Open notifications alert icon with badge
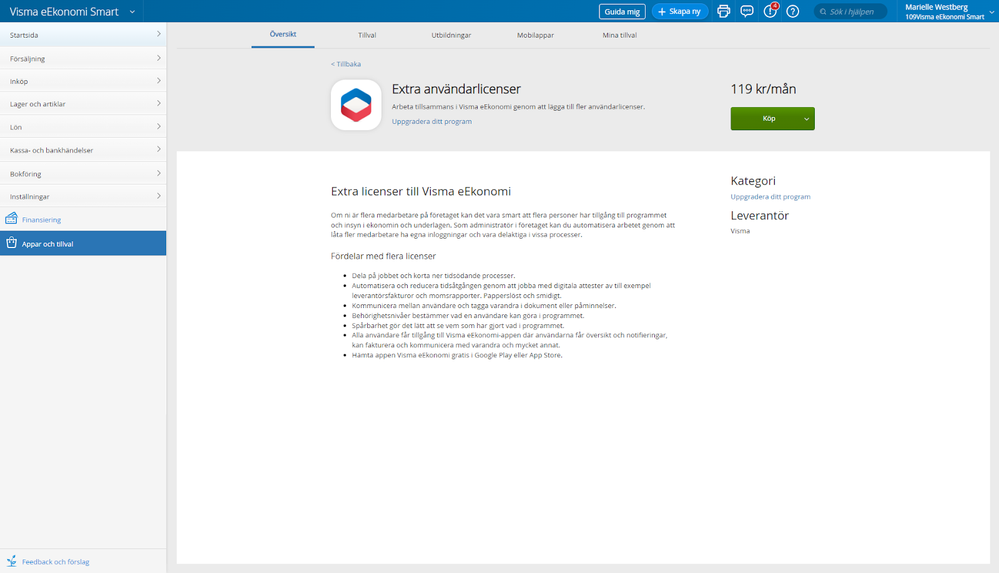The width and height of the screenshot is (999, 573). coord(770,12)
